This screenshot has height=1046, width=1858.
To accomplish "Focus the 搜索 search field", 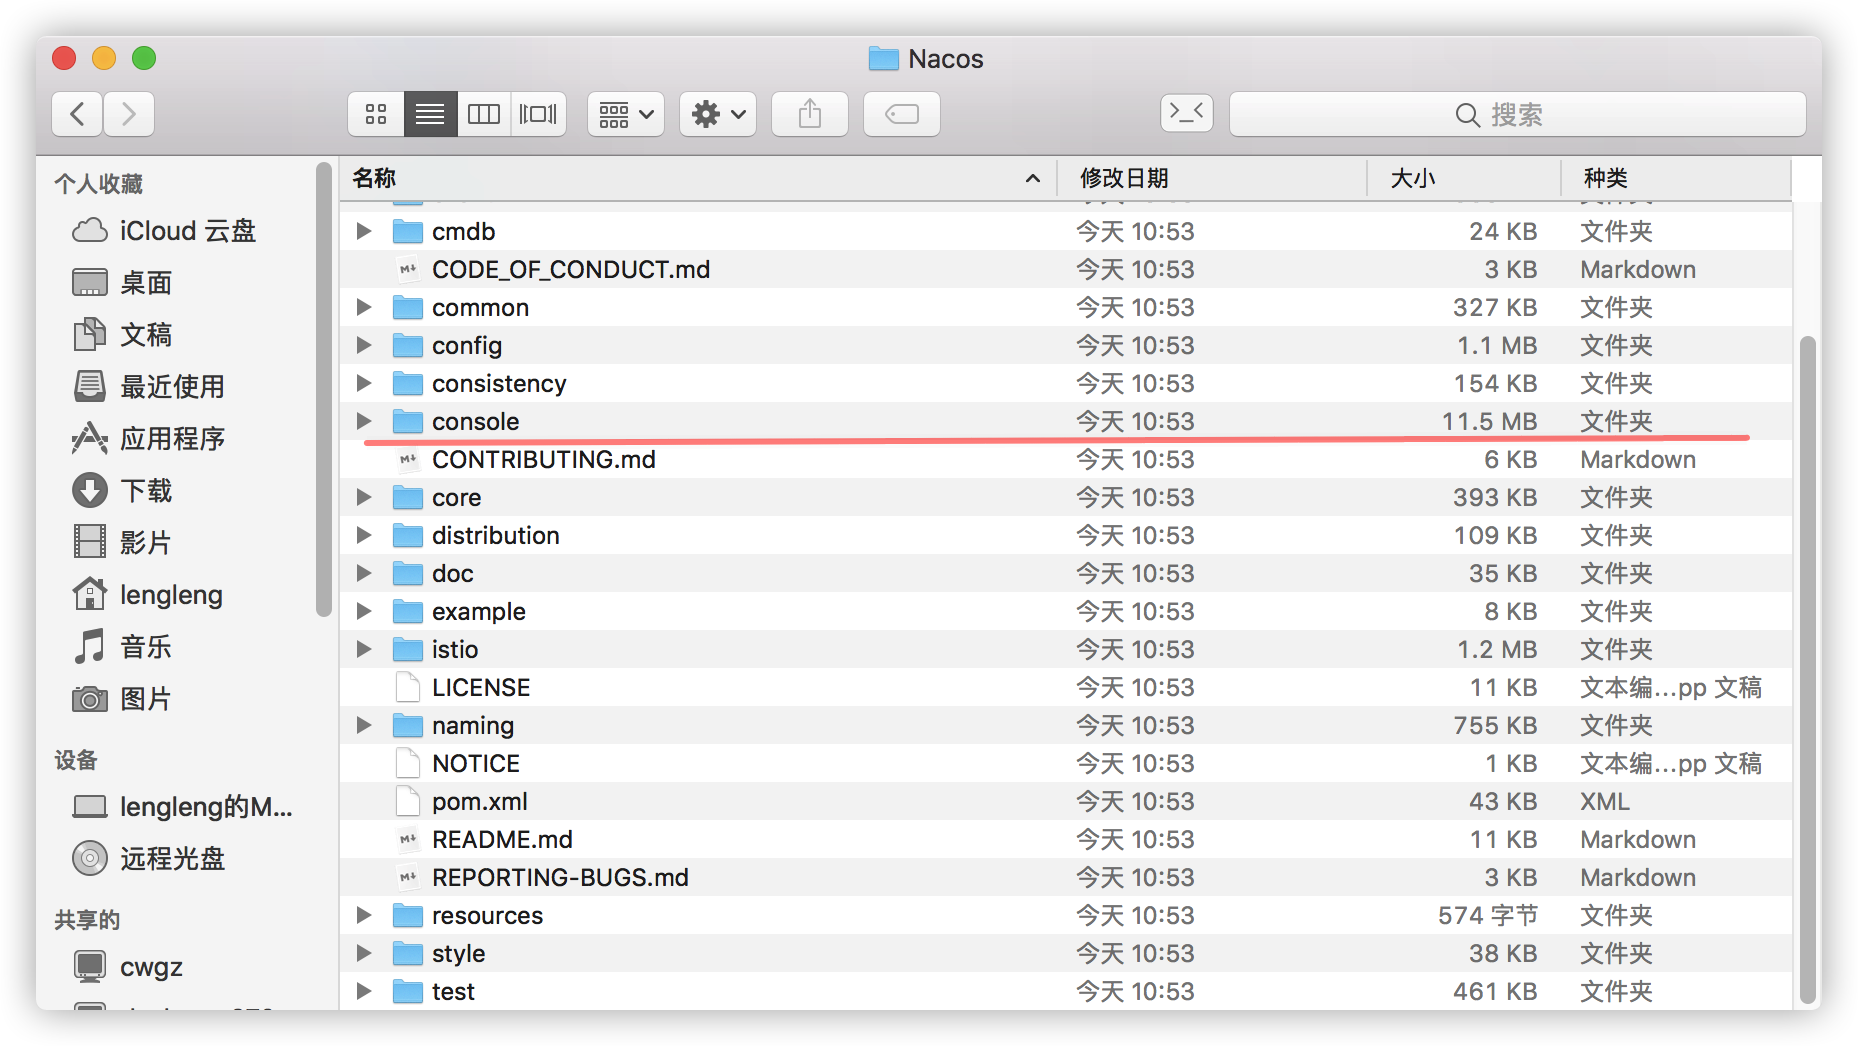I will (1517, 114).
